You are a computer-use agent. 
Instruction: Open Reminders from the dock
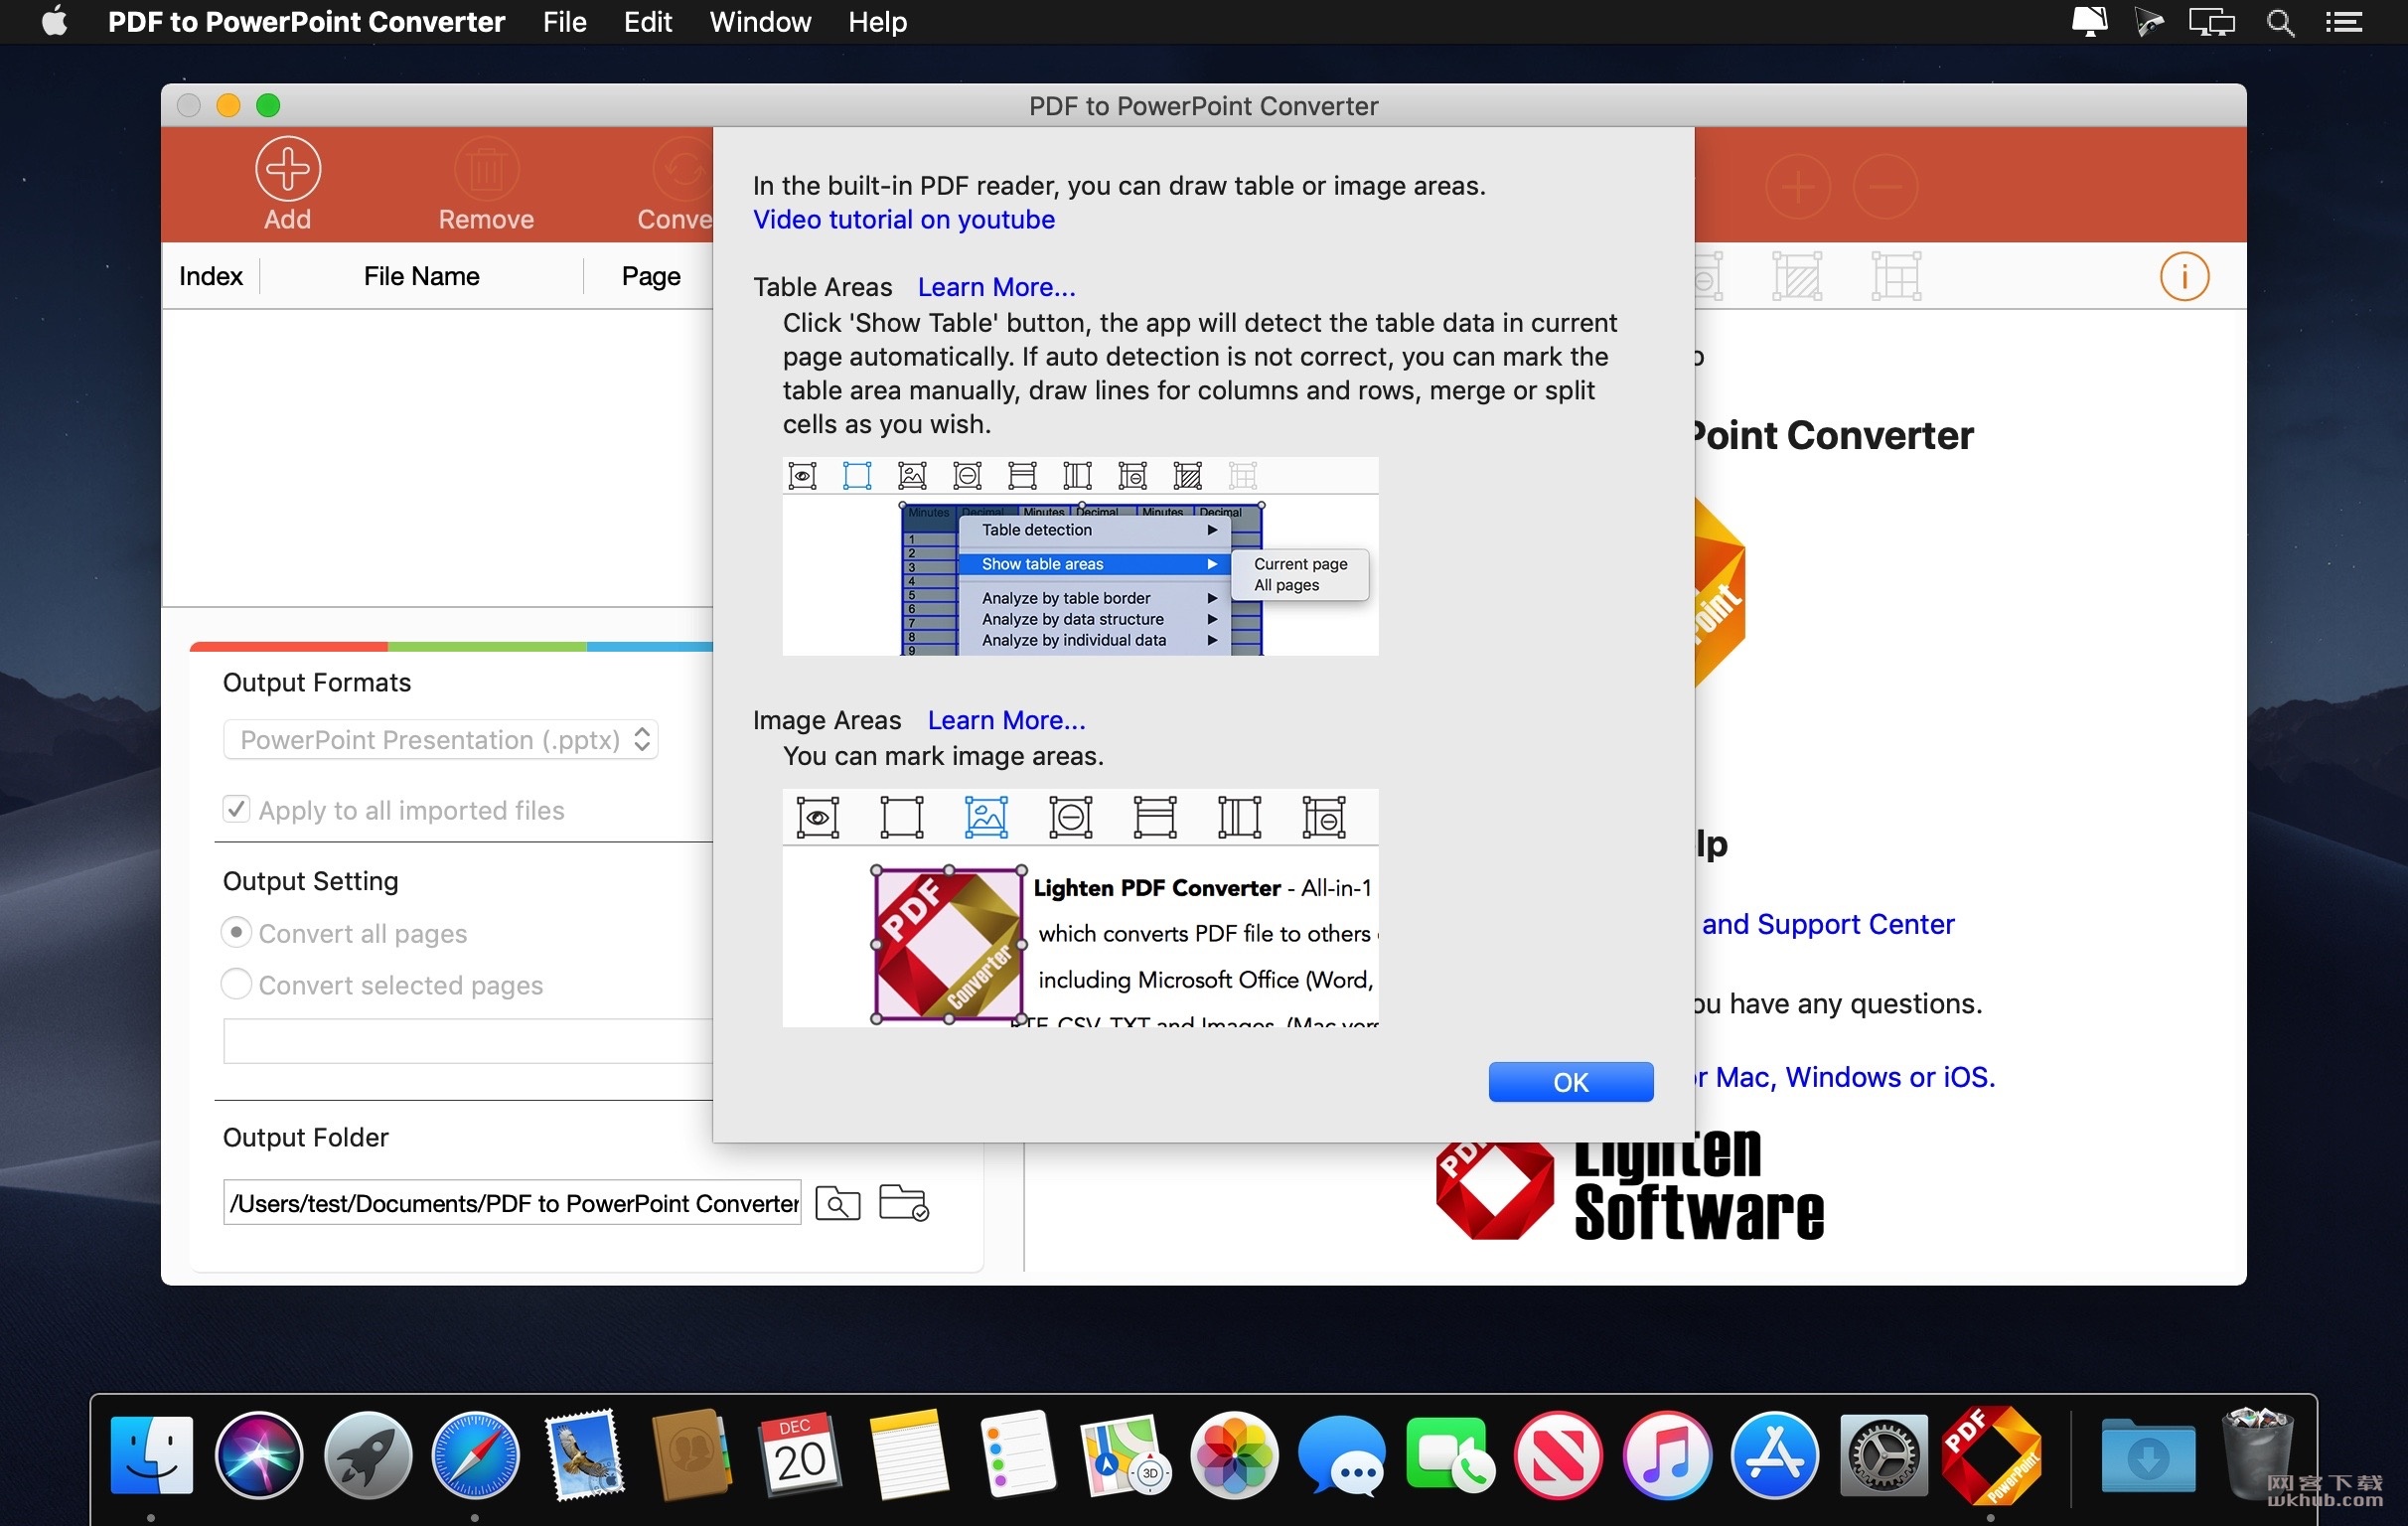pos(1017,1455)
